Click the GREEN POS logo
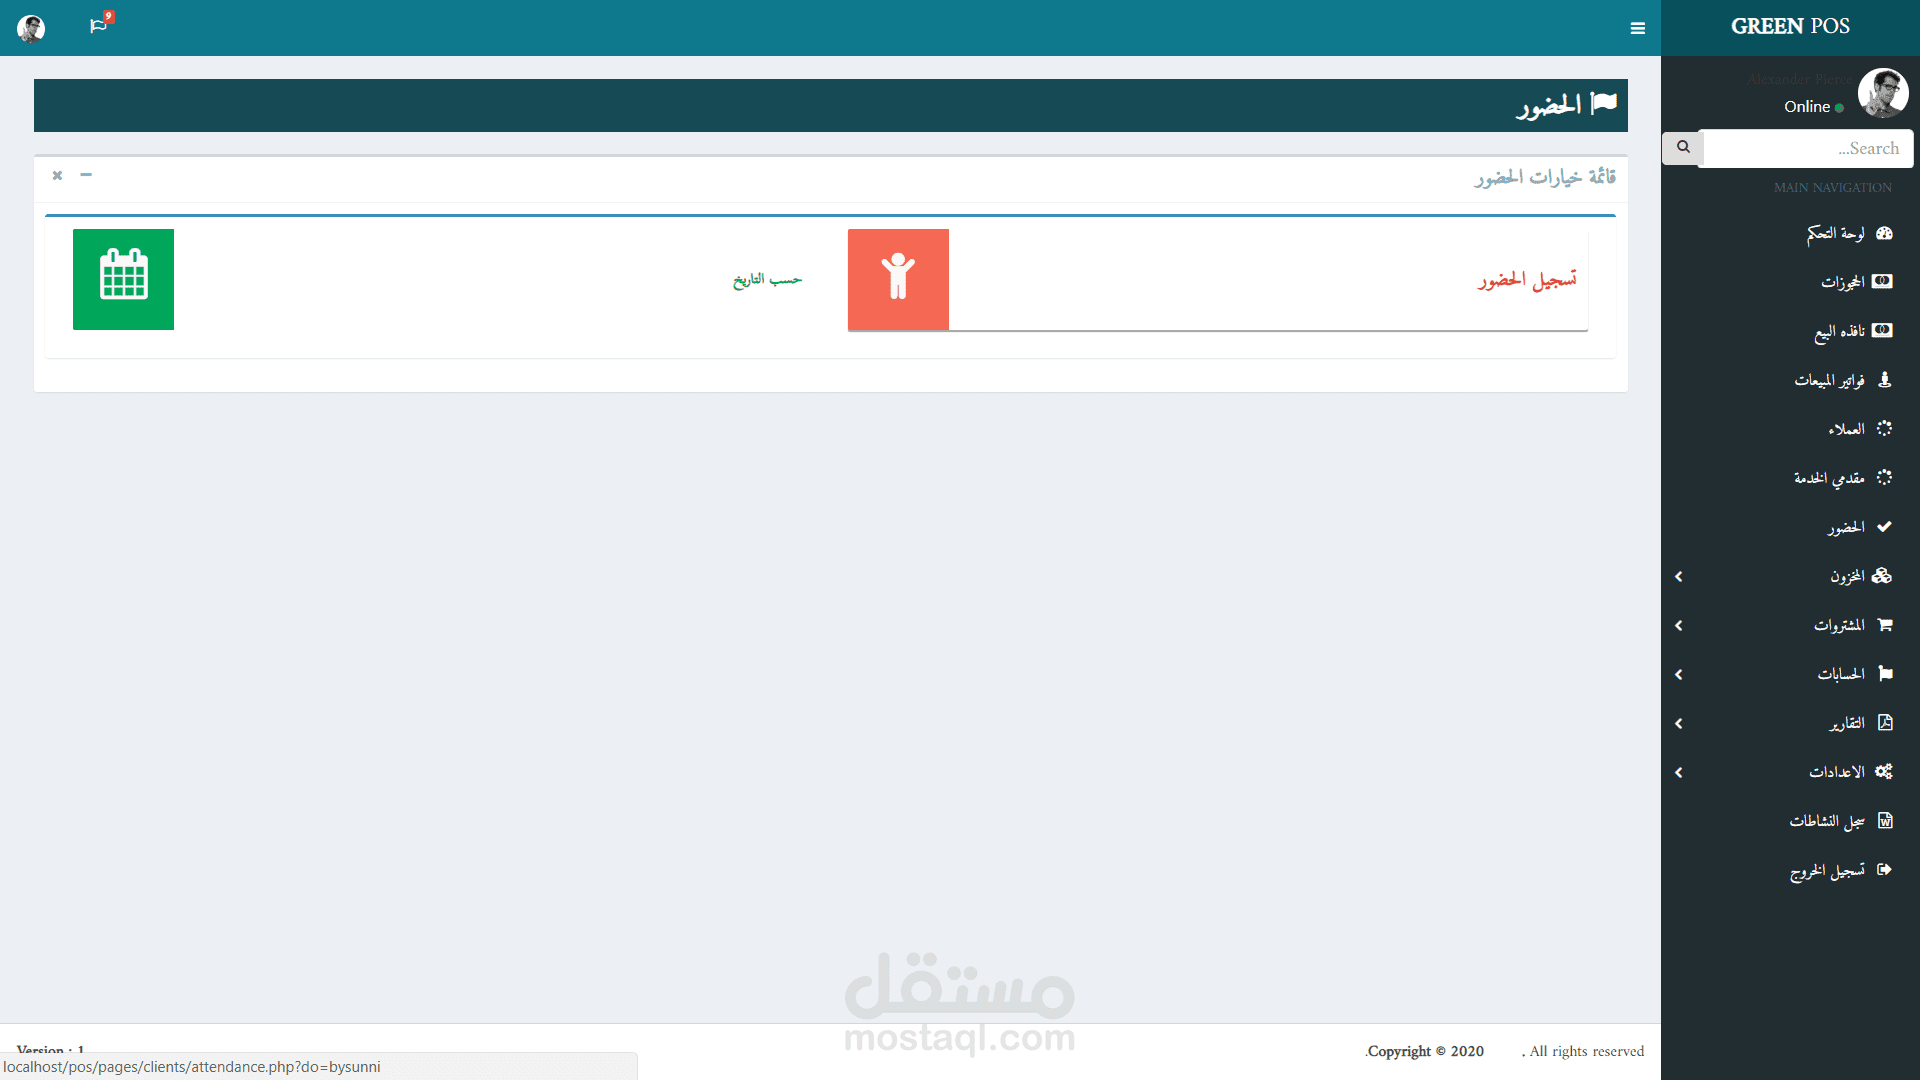 pos(1790,27)
